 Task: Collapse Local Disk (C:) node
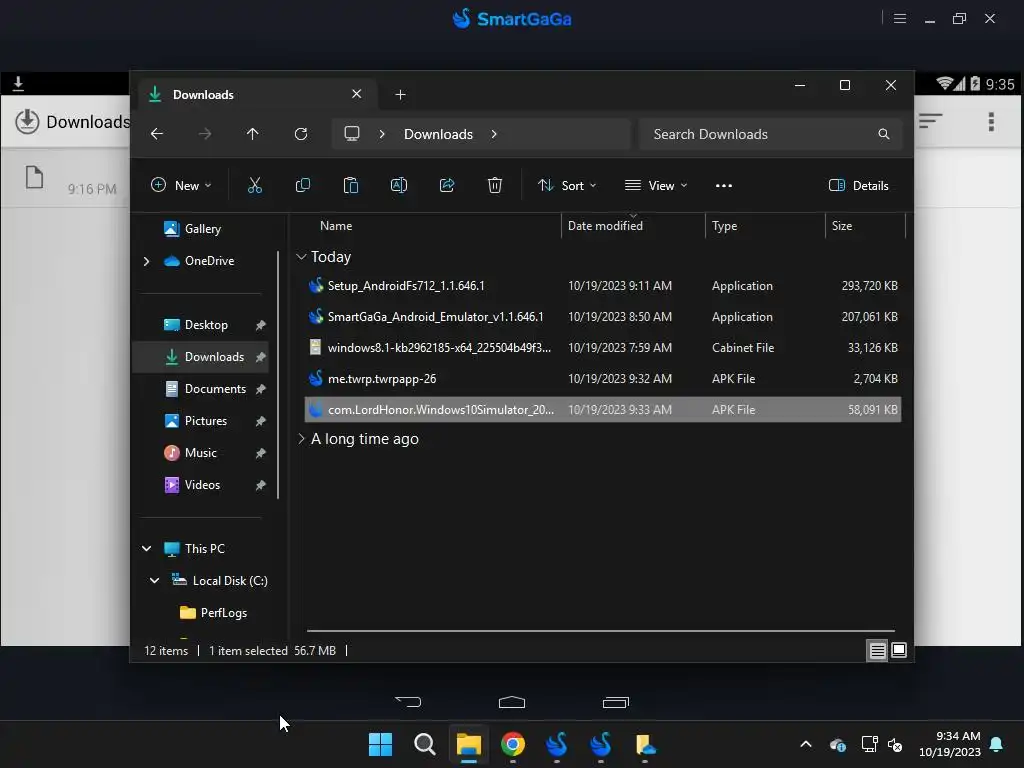(154, 581)
